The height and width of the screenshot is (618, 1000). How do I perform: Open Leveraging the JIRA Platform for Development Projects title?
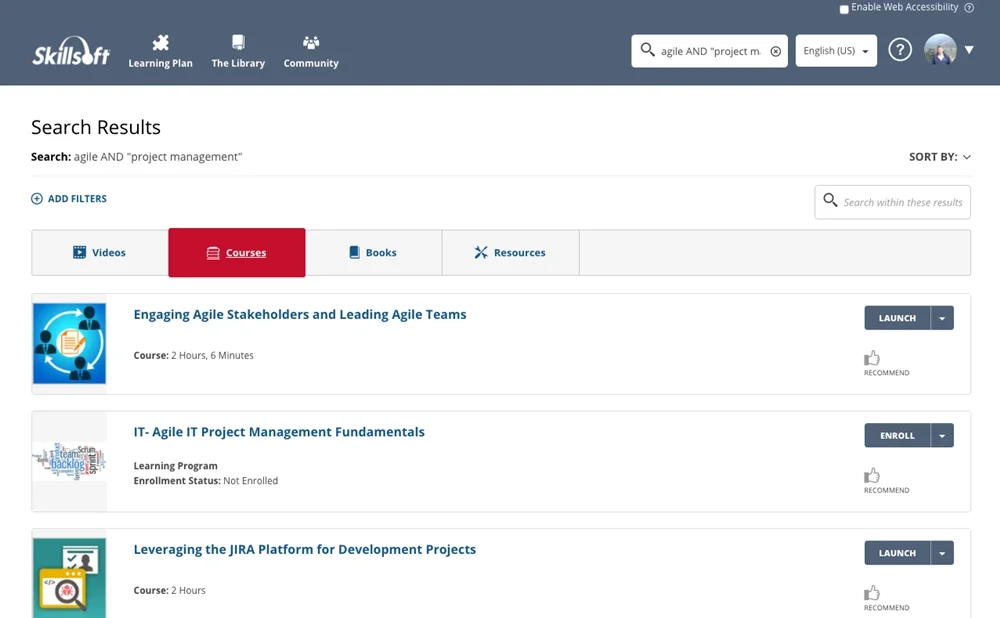[305, 549]
